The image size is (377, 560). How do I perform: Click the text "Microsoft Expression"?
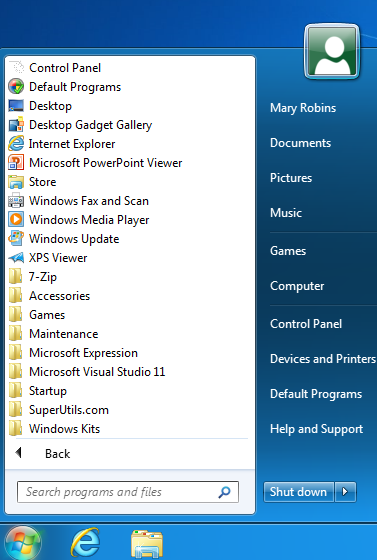[83, 353]
